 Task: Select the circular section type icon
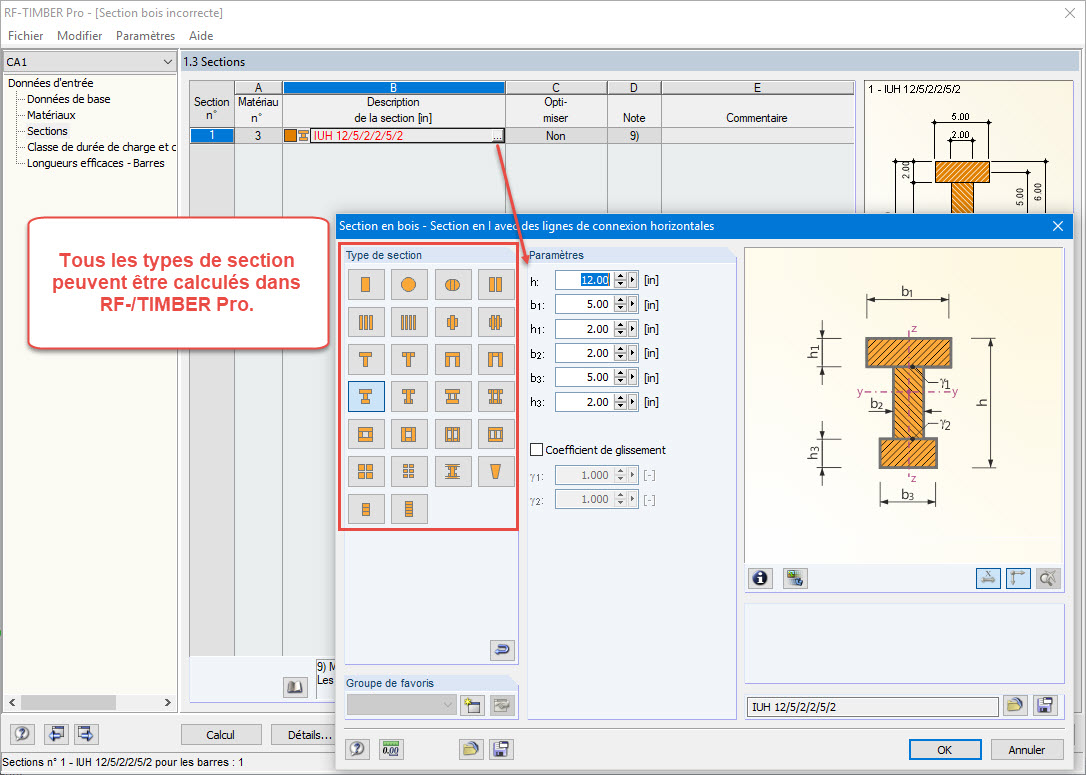(409, 284)
